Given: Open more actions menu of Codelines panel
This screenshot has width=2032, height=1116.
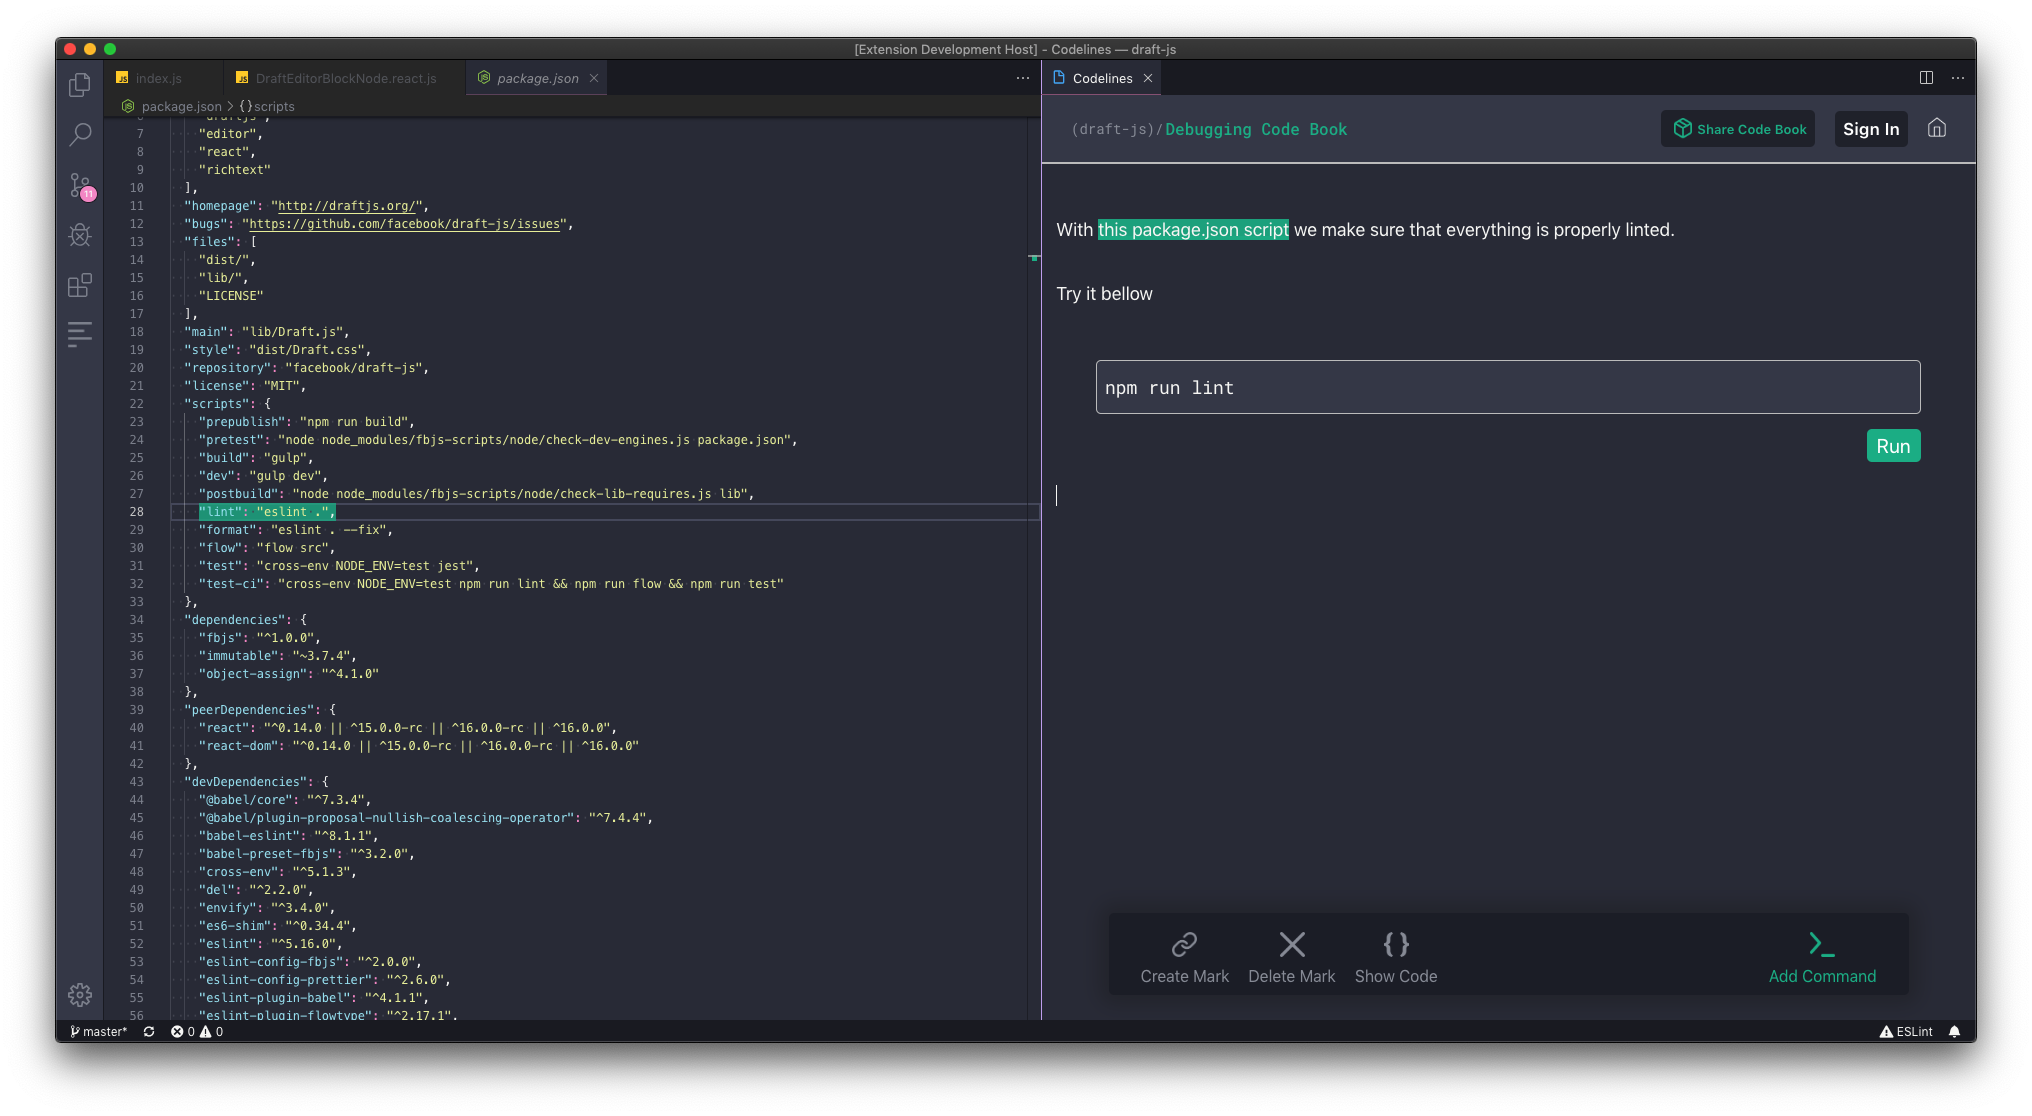Looking at the screenshot, I should (1958, 78).
